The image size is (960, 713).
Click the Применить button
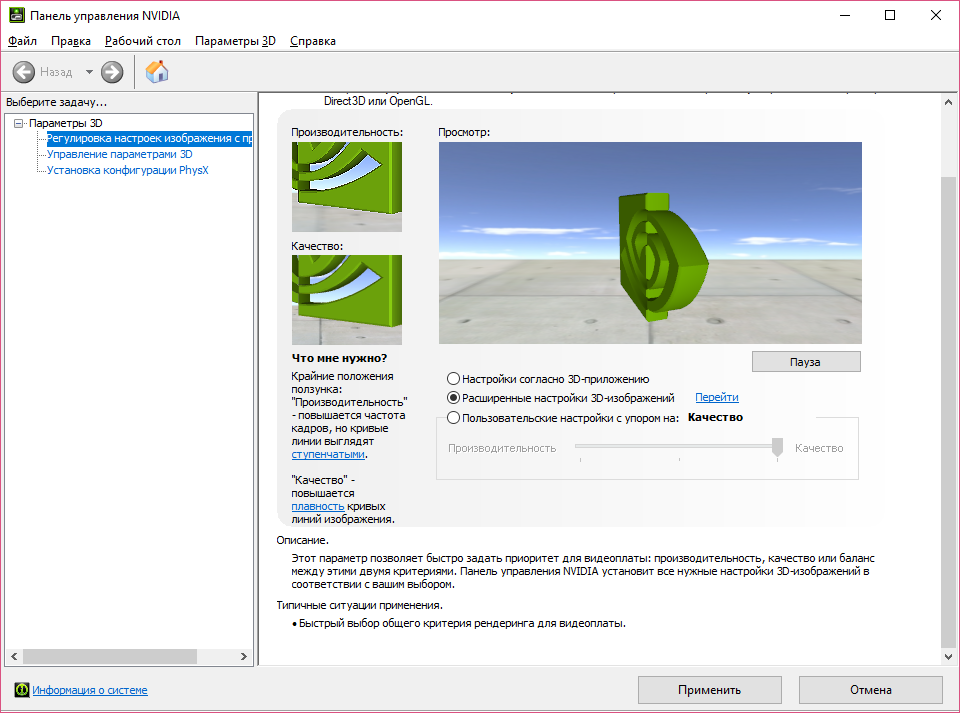click(710, 690)
